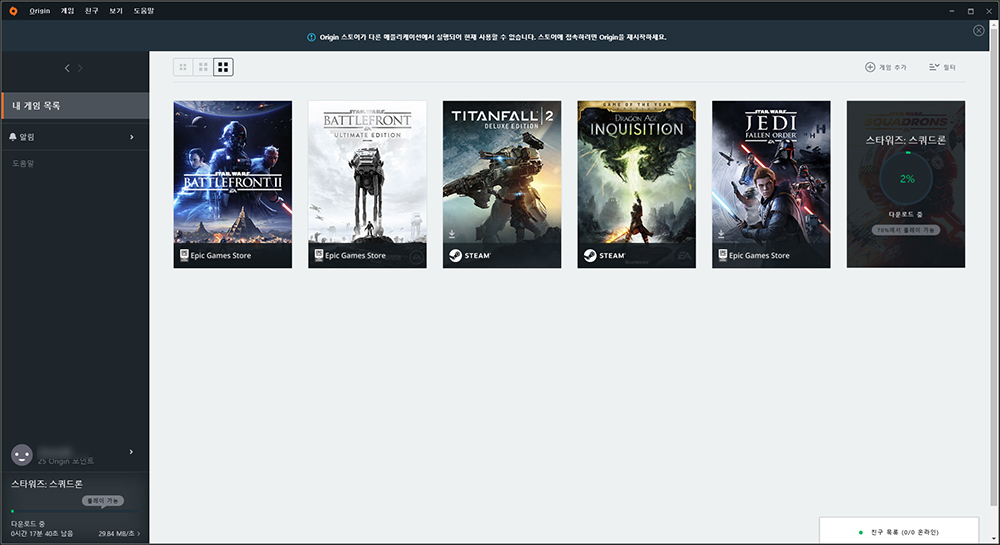Screen dimensions: 1000x545
Task: Click the info icon in notification banner
Action: click(x=311, y=37)
